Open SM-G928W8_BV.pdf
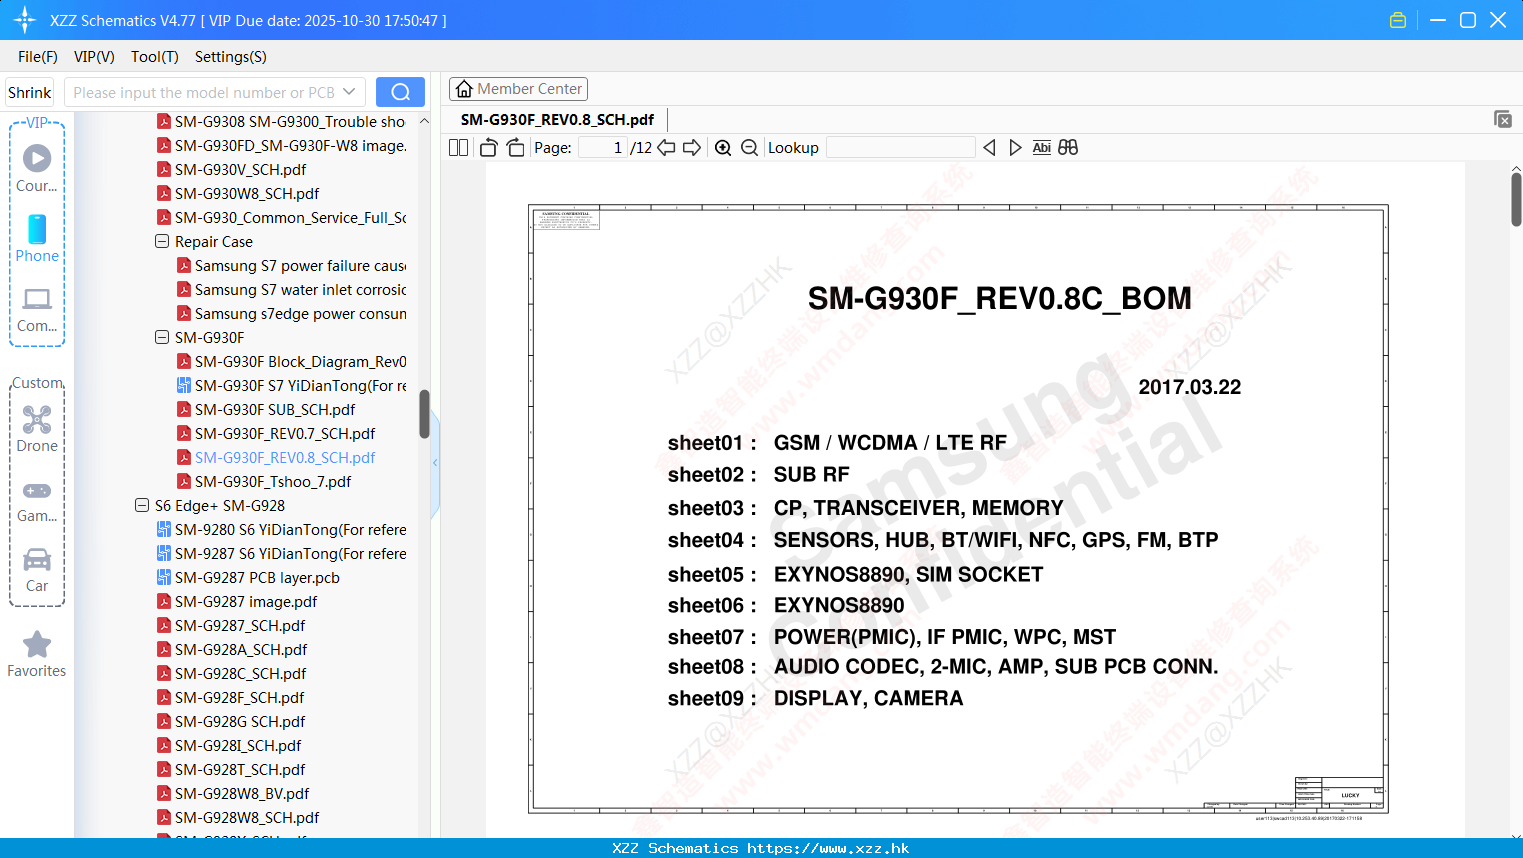The image size is (1523, 858). (233, 794)
